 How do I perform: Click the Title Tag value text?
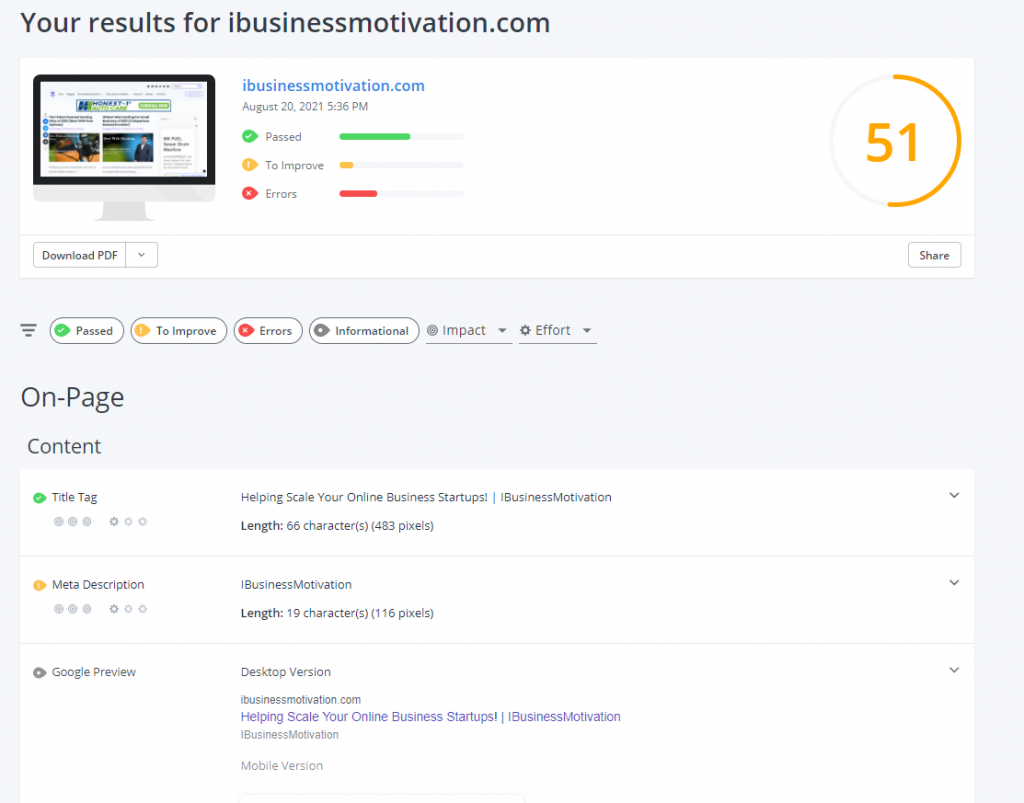(426, 497)
